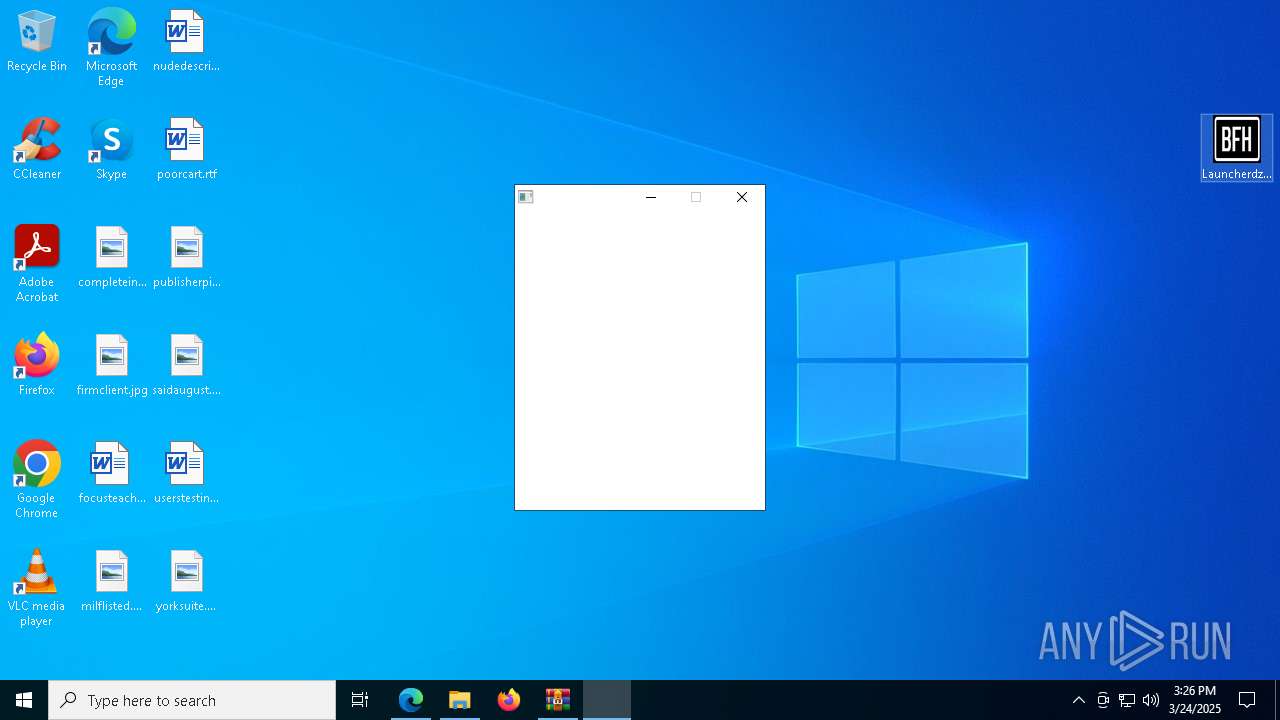Activate the blank window's taskbar button

pos(607,700)
